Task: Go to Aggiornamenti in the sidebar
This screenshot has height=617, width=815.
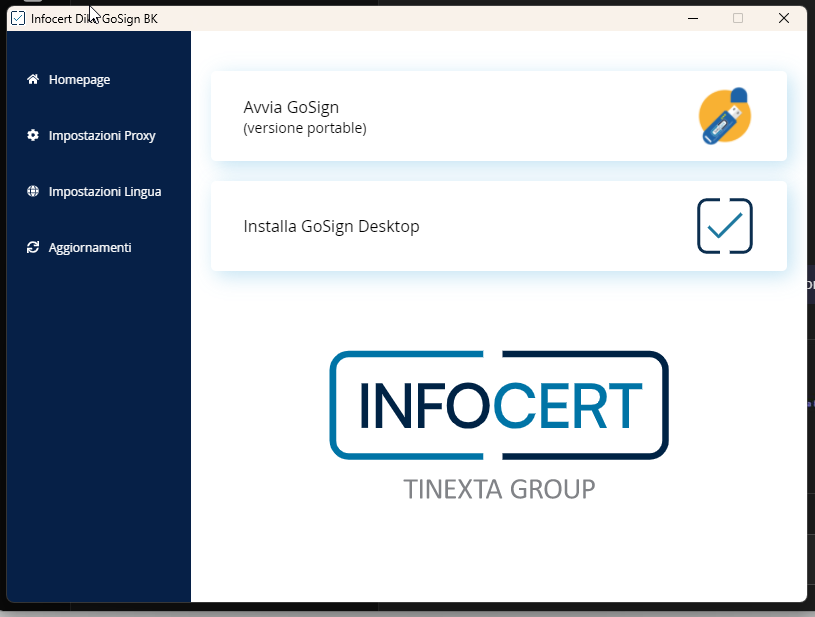Action: tap(89, 247)
